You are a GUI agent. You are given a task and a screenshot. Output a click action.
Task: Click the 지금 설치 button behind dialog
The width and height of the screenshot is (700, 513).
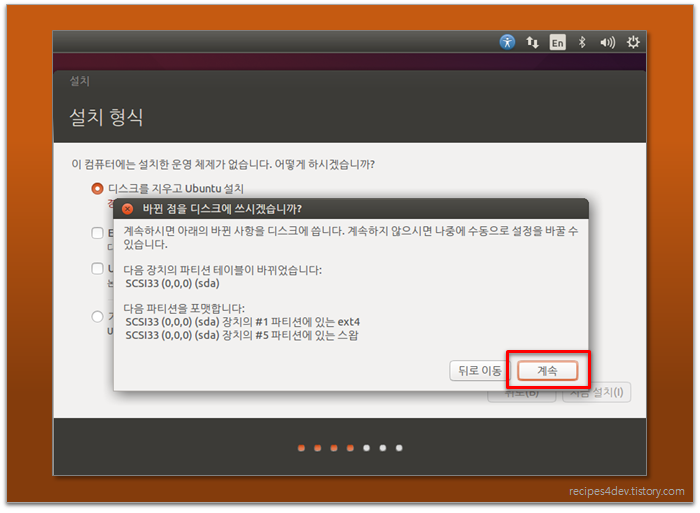pos(597,393)
